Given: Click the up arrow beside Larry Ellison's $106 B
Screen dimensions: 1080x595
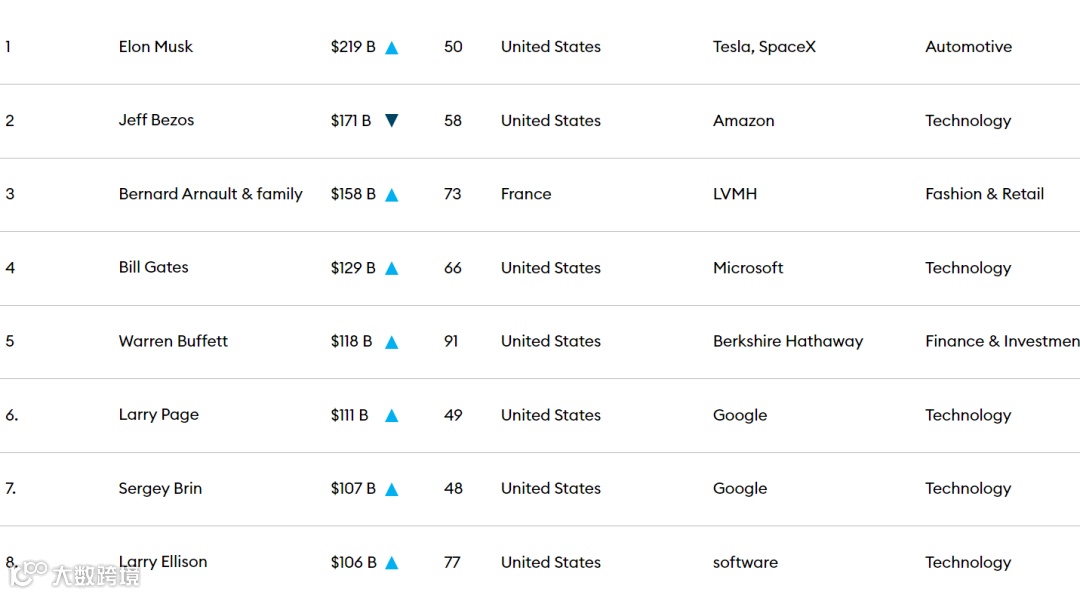Looking at the screenshot, I should tap(392, 563).
